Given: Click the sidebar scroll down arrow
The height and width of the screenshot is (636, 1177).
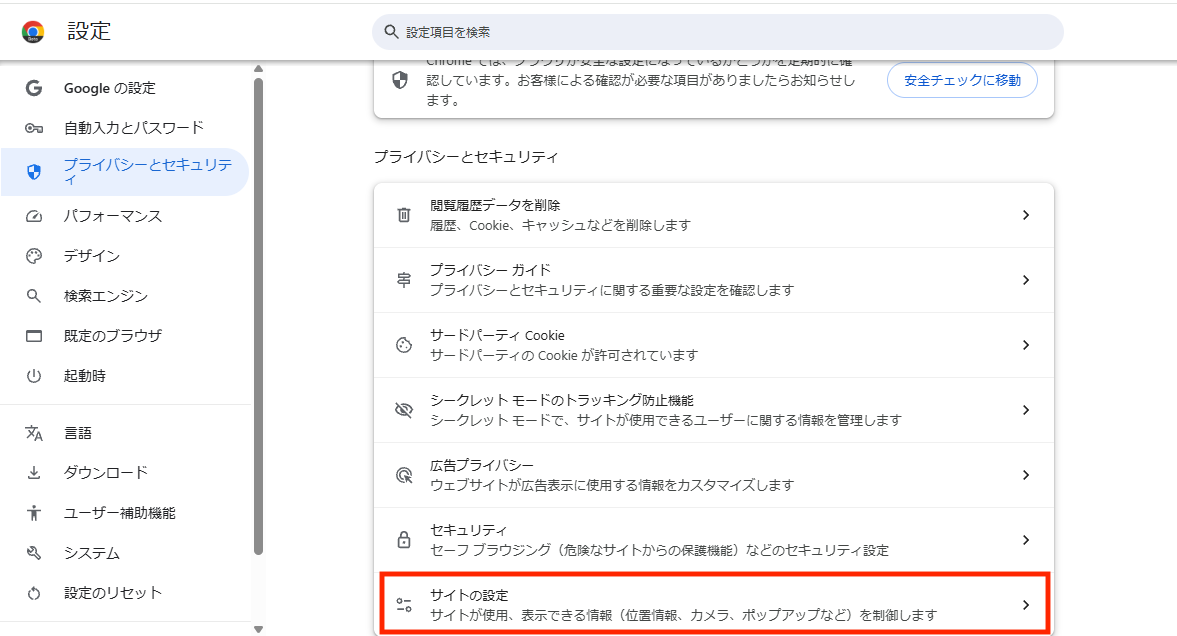Looking at the screenshot, I should (258, 628).
